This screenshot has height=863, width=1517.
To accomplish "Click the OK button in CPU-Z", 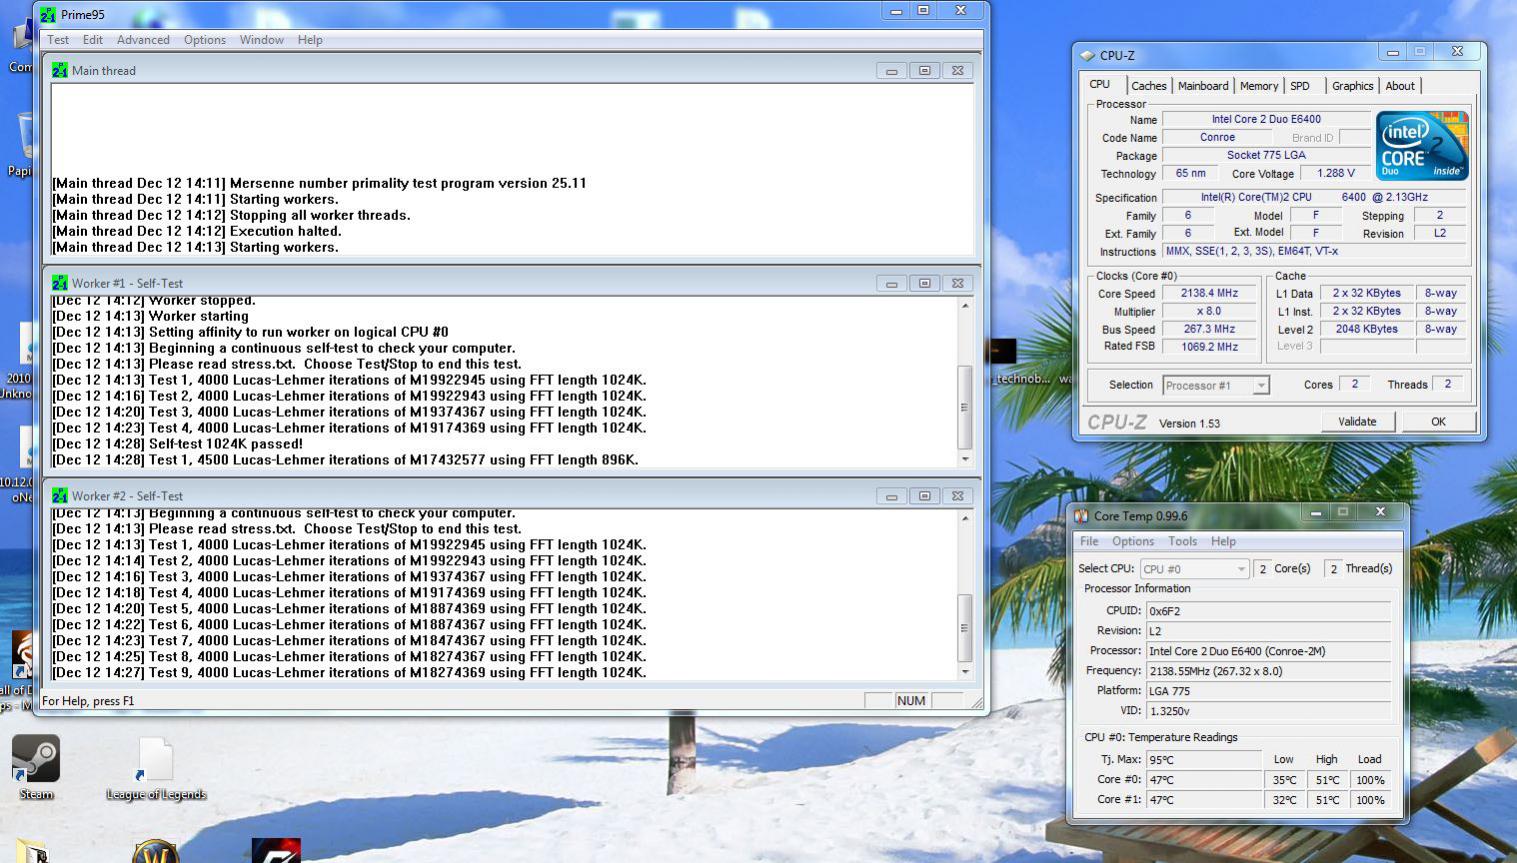I will [1438, 422].
